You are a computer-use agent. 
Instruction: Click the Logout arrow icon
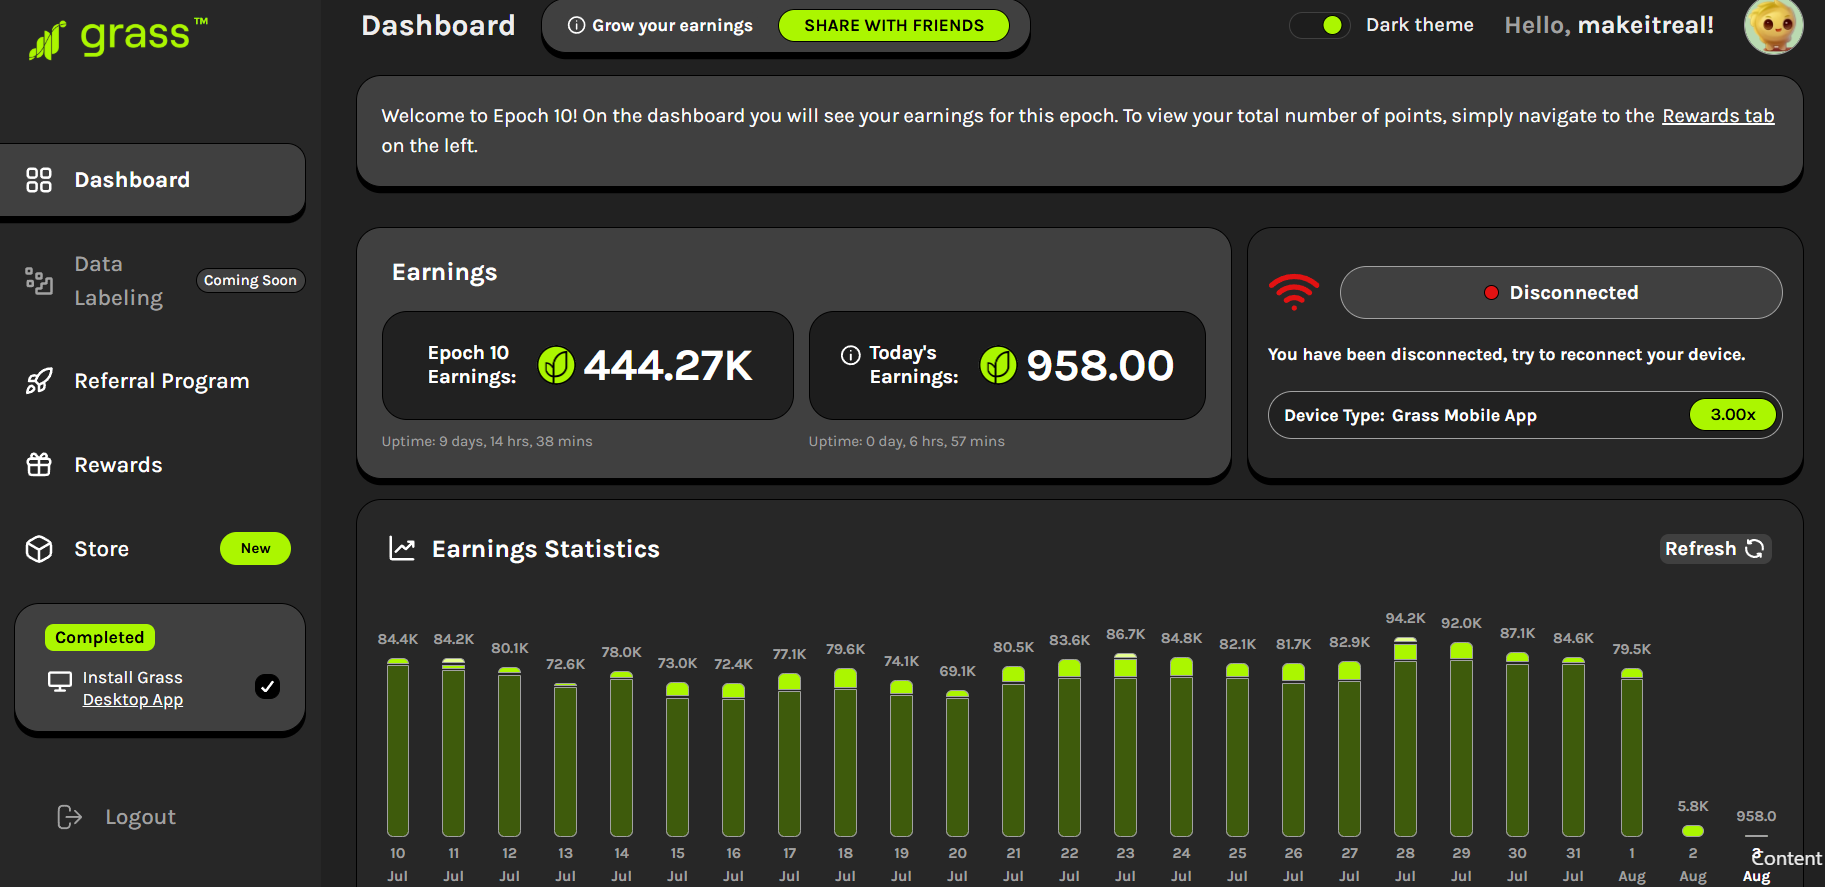pyautogui.click(x=69, y=817)
